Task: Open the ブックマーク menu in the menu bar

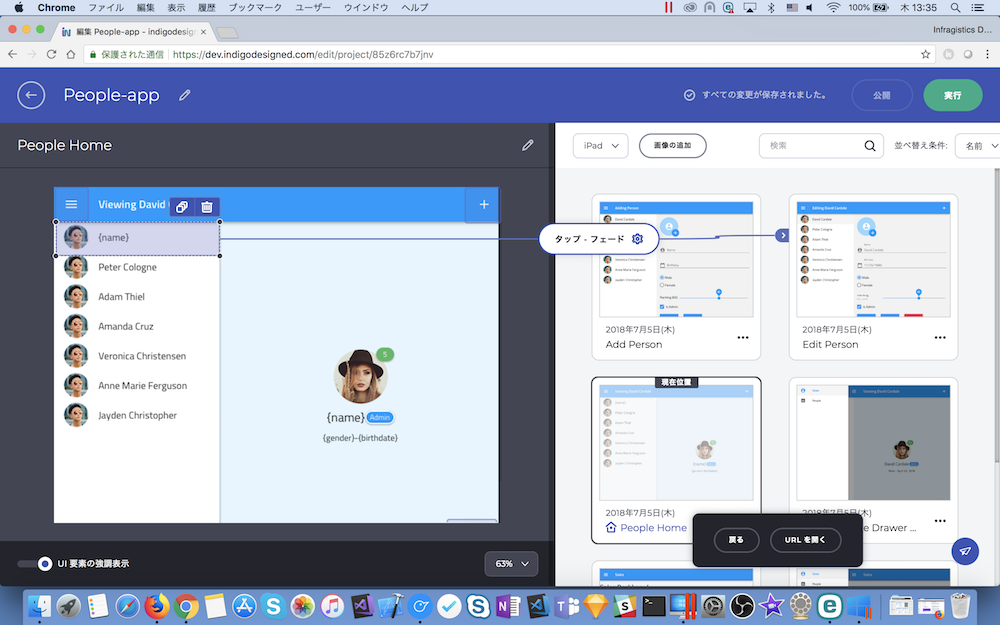Action: click(x=255, y=7)
